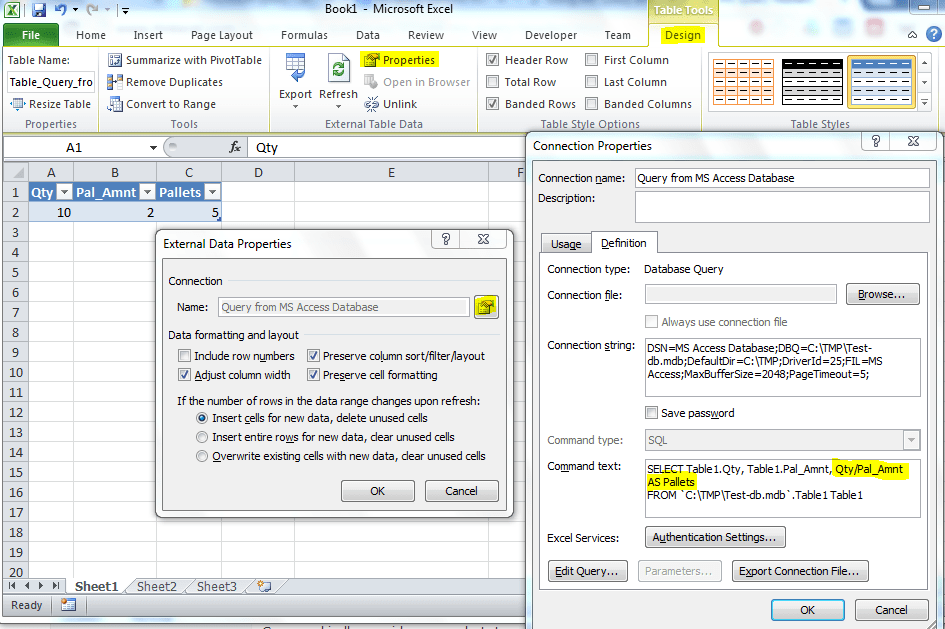Click the Insert Worksheet tab icon

coord(264,586)
